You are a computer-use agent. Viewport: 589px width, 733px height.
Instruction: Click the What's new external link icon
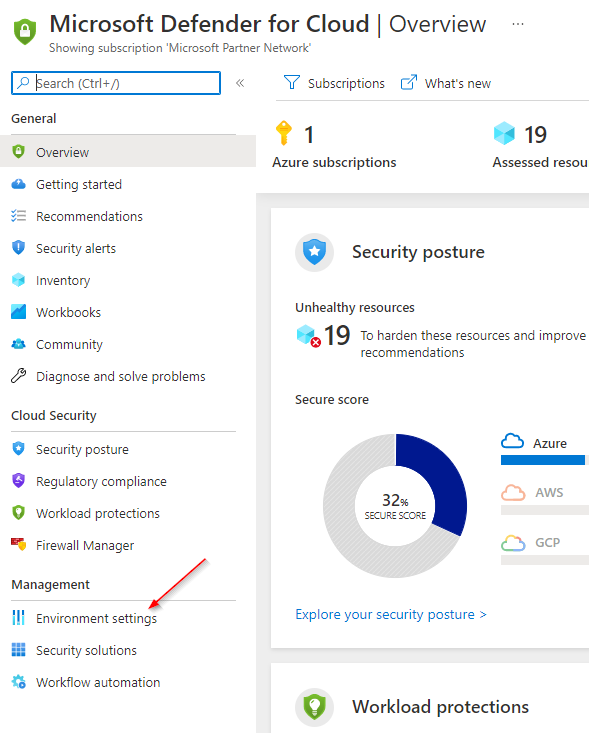409,83
